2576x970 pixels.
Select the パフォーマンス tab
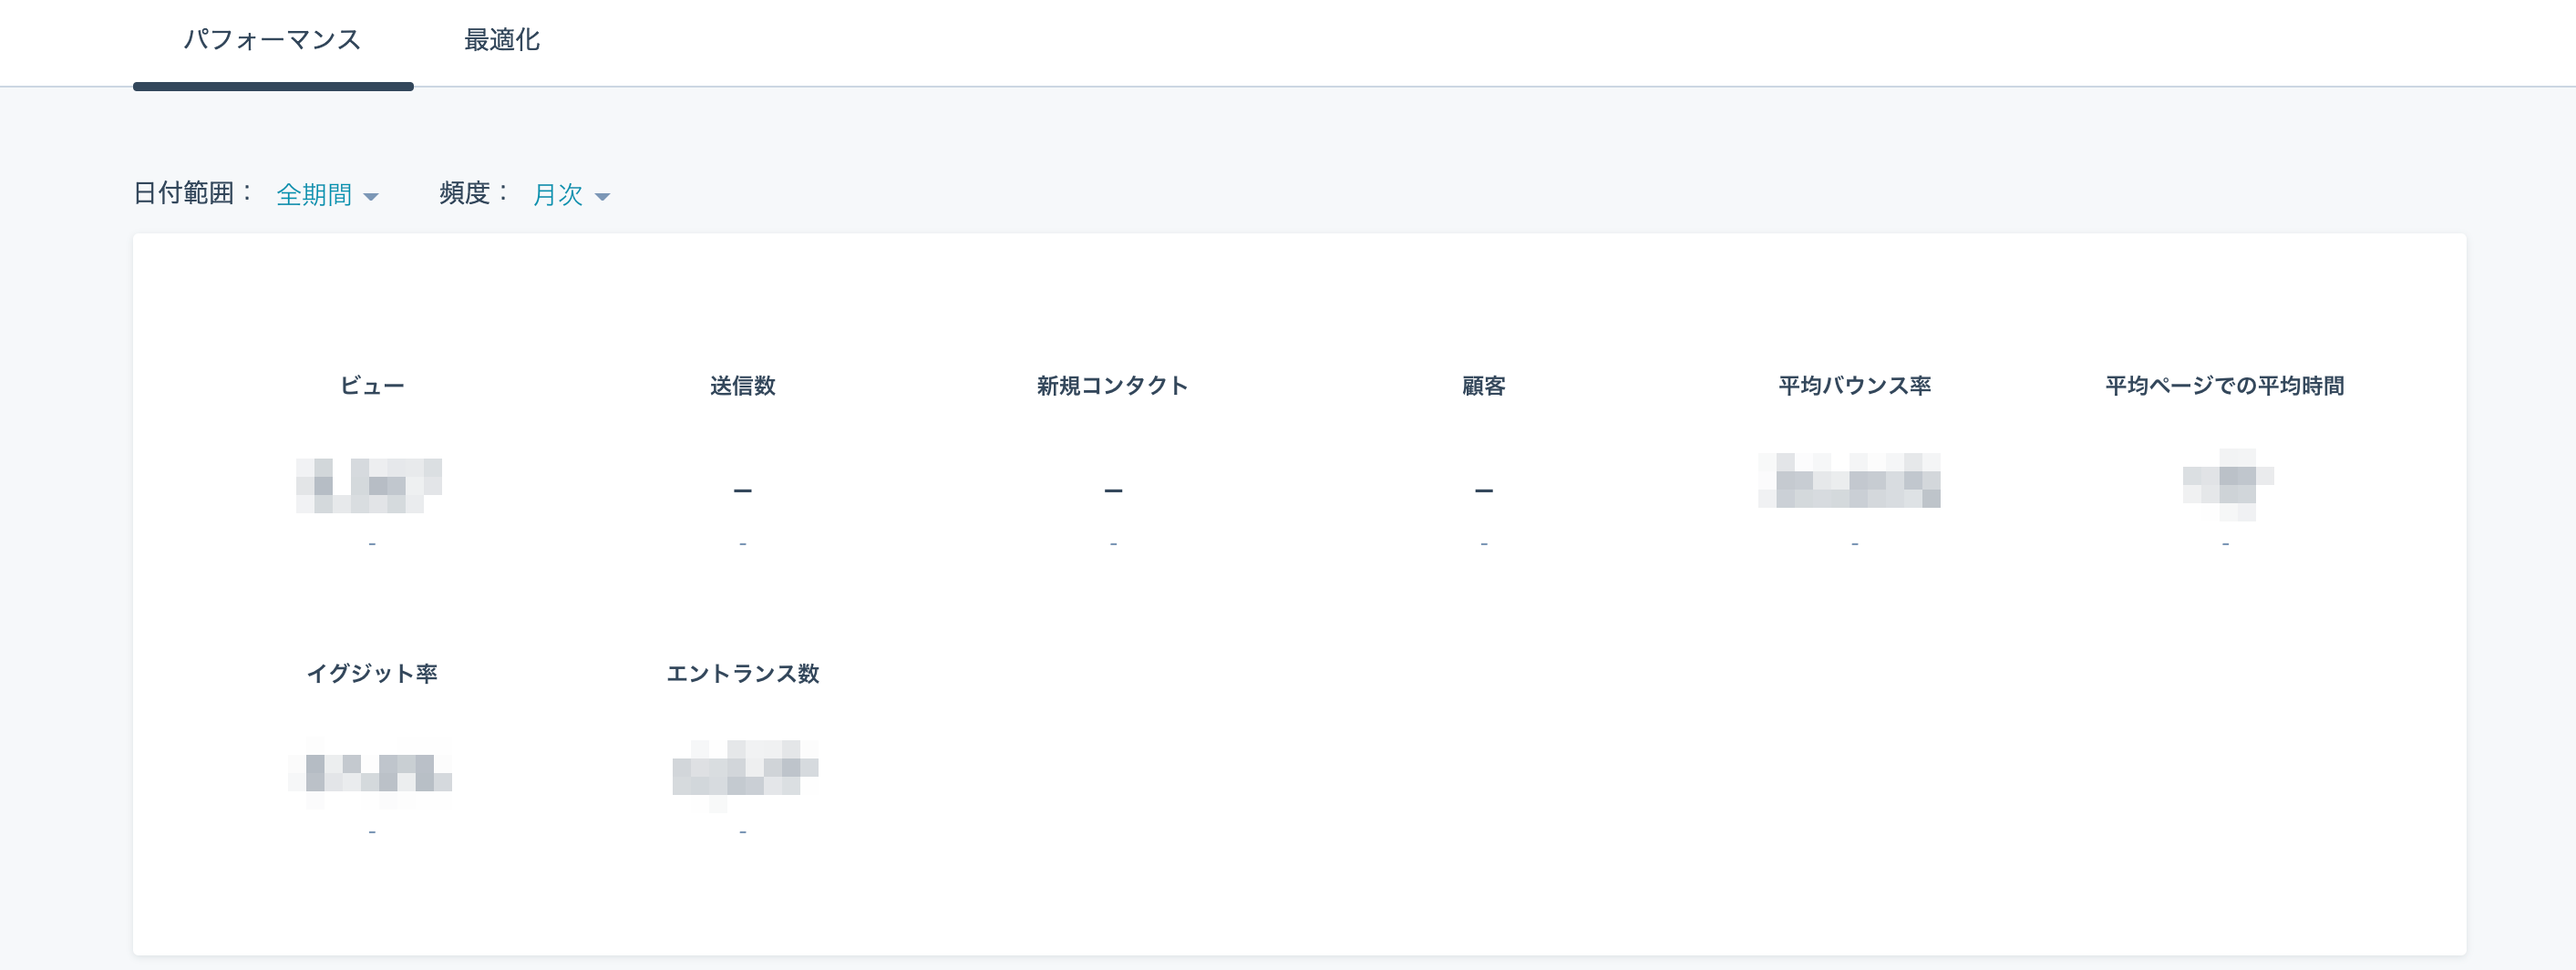(273, 40)
